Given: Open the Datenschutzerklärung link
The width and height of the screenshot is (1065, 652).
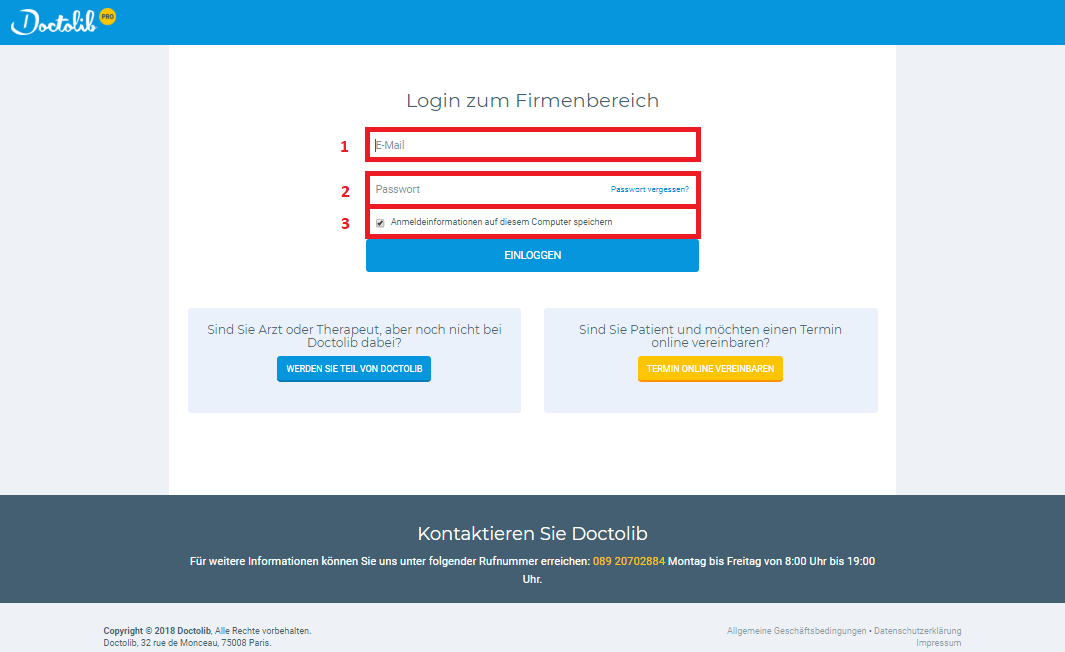Looking at the screenshot, I should [918, 631].
